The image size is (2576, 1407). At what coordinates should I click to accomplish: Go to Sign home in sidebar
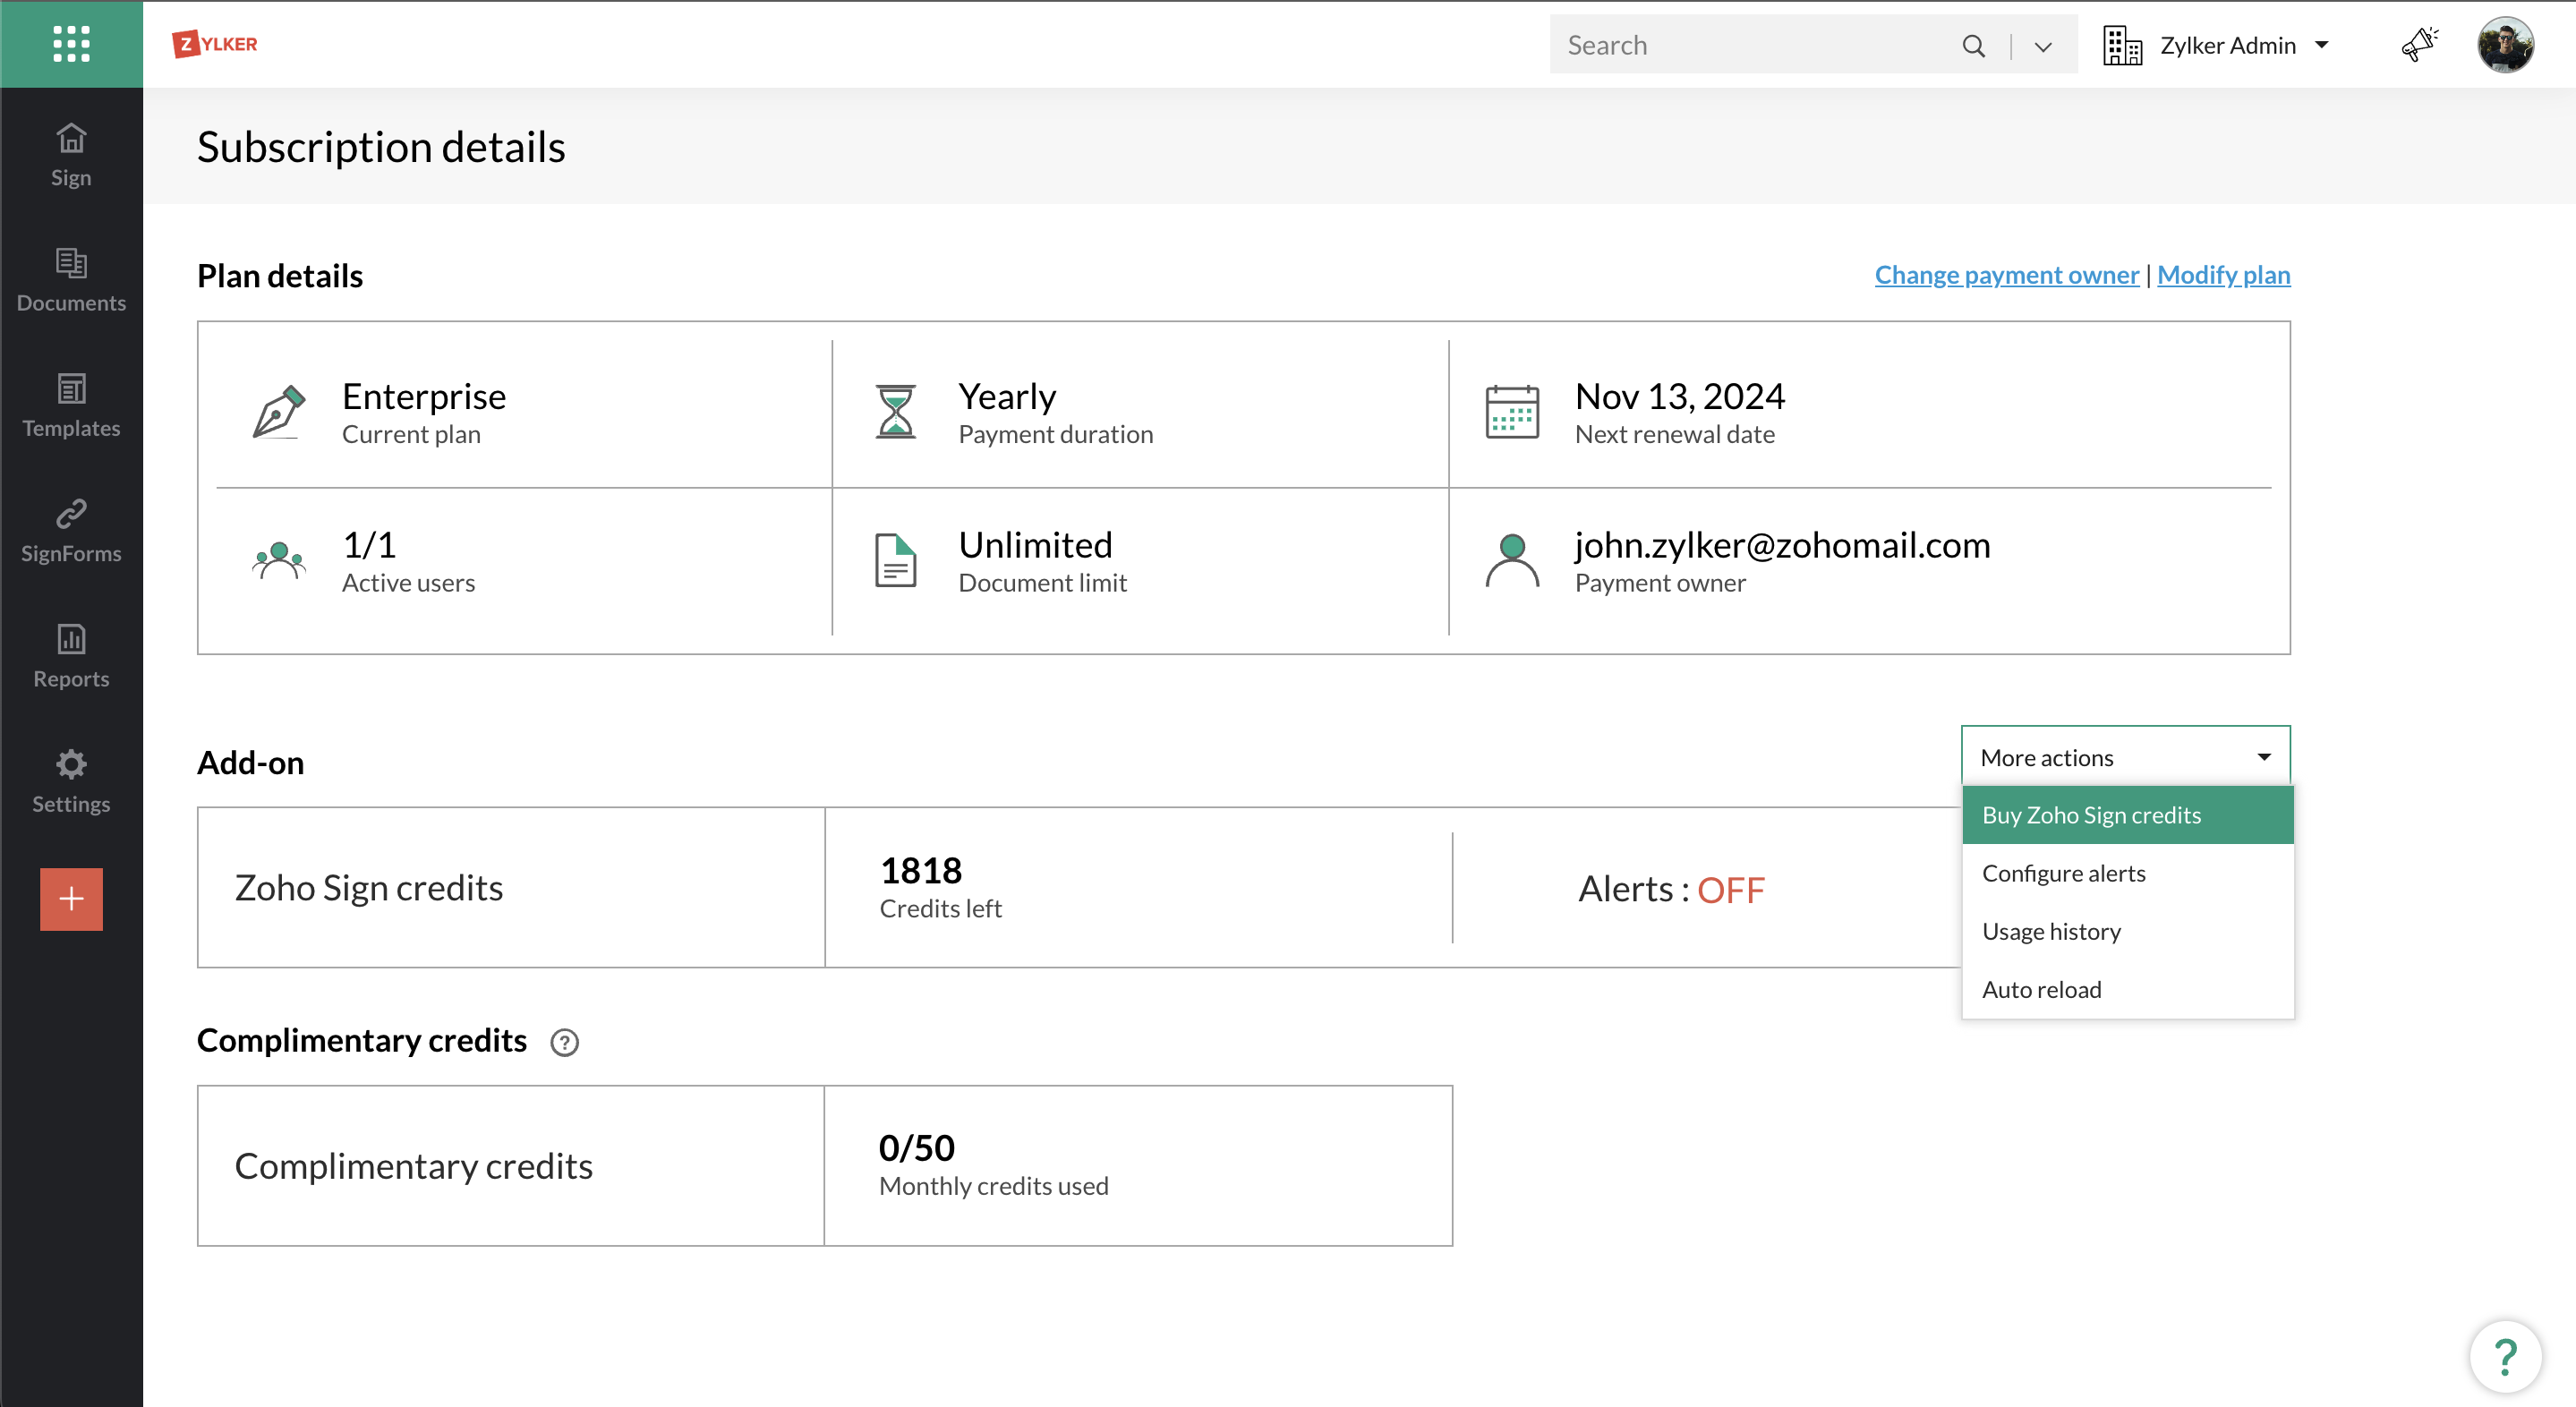(71, 155)
